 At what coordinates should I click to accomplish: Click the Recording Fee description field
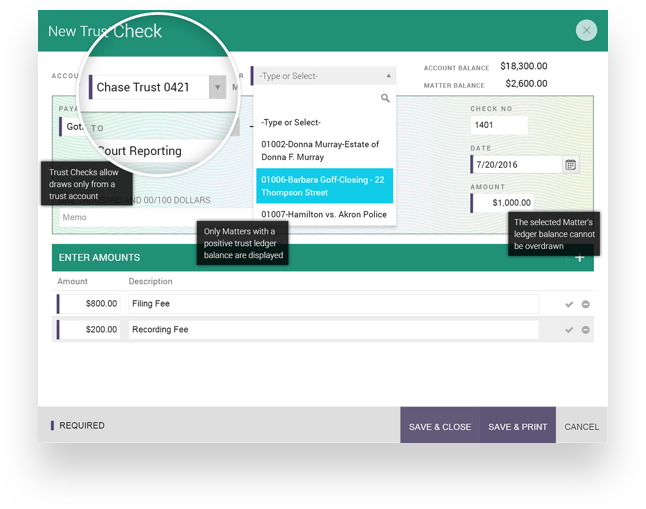(x=333, y=330)
